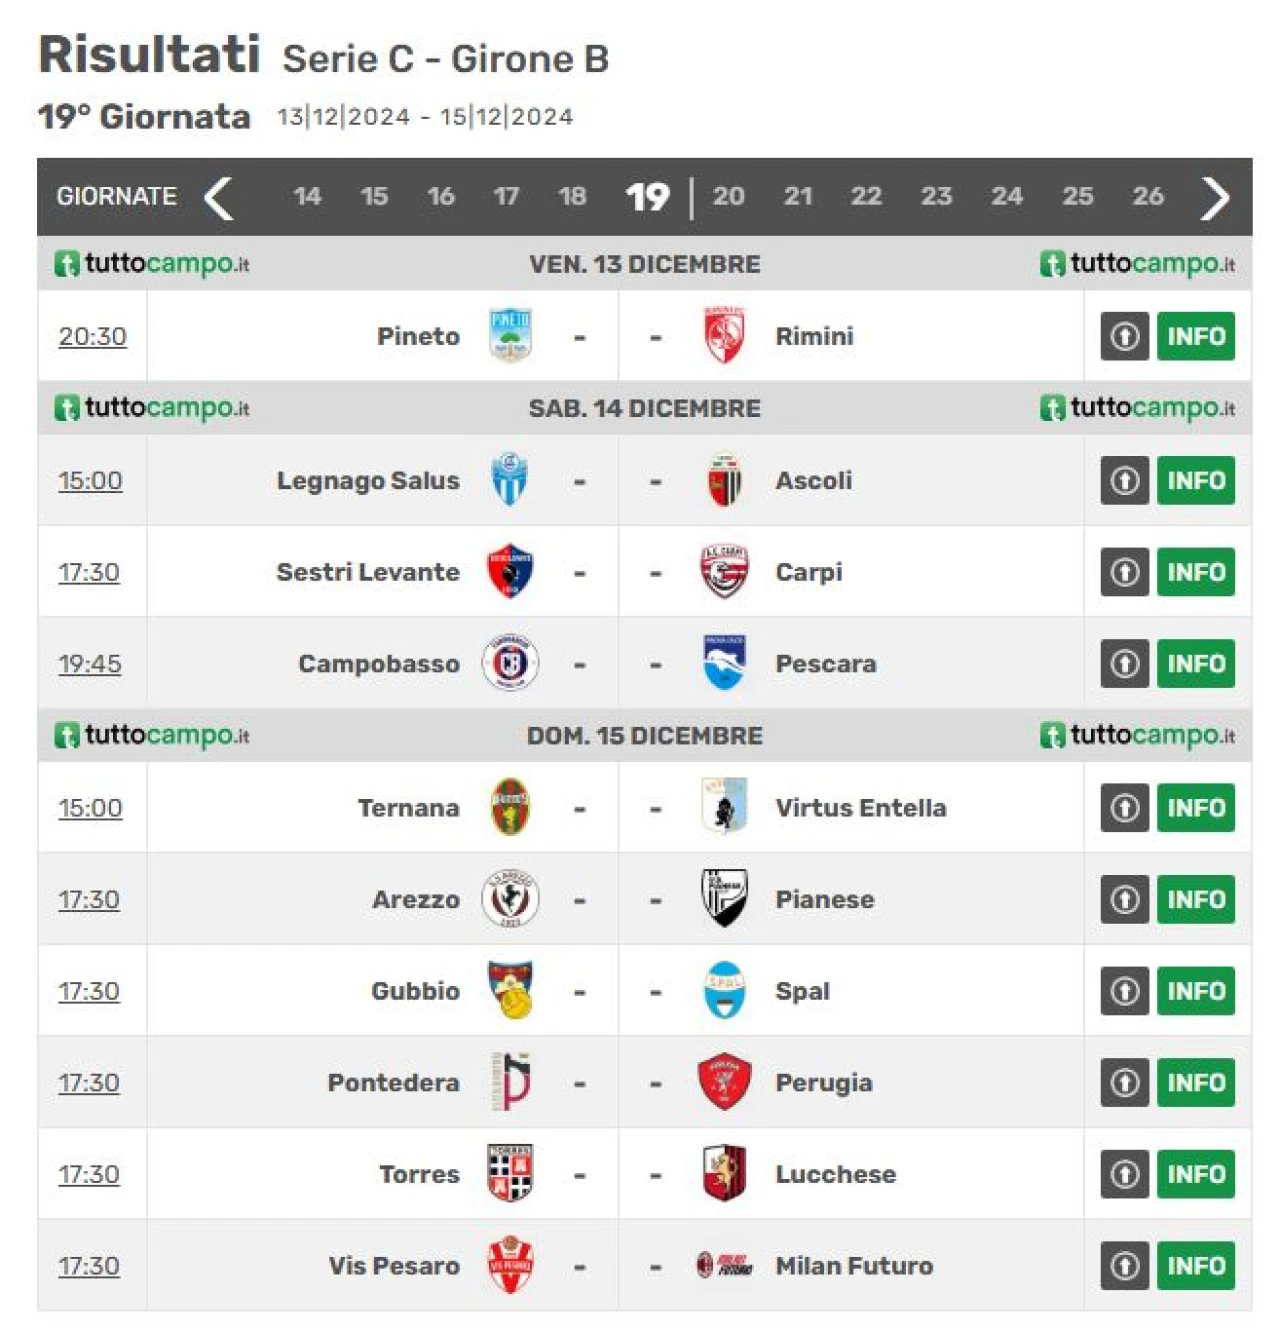Click the Campobasso team crest
This screenshot has height=1331, width=1280.
510,663
